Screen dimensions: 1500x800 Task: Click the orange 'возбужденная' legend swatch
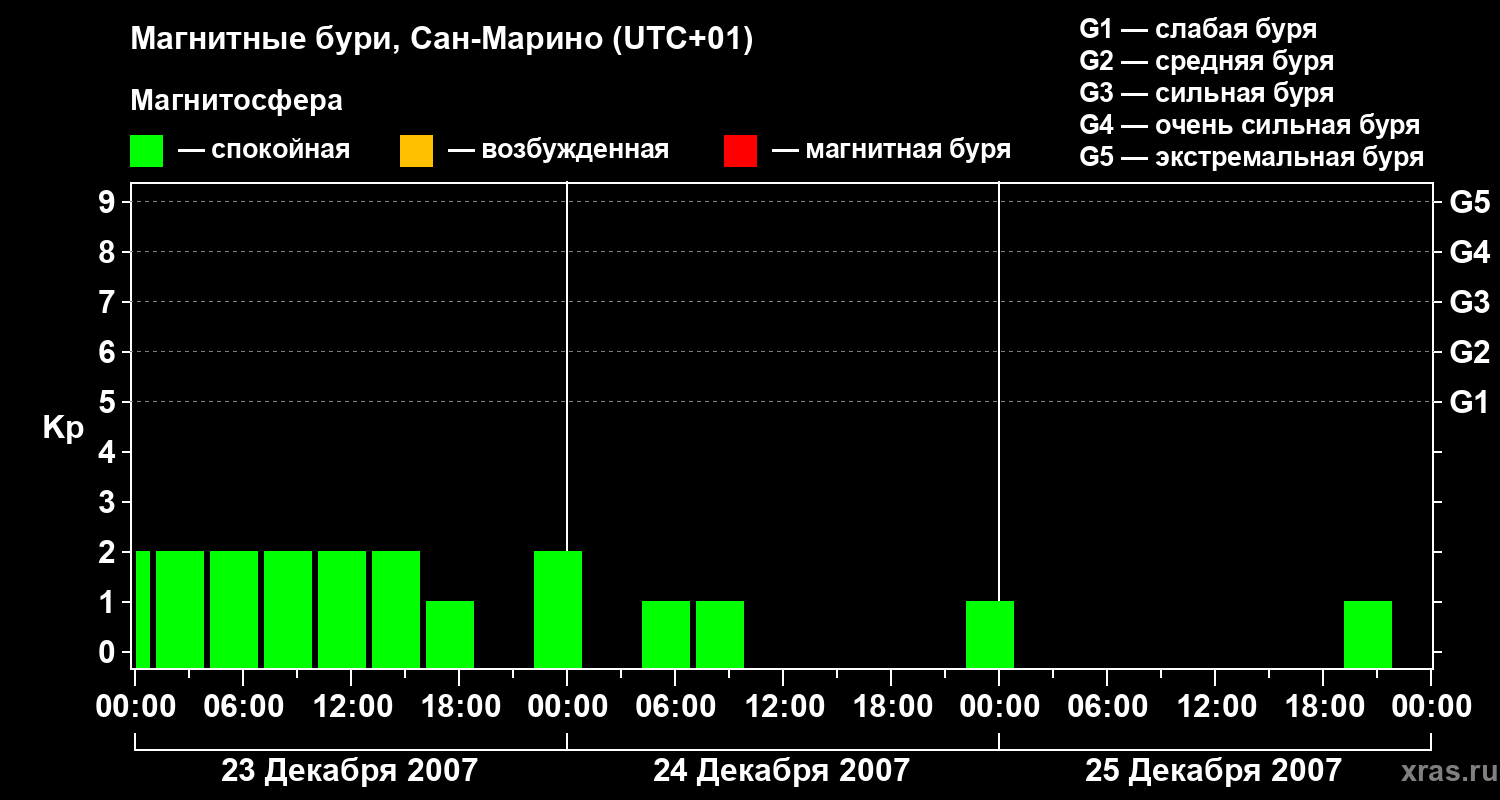(416, 151)
